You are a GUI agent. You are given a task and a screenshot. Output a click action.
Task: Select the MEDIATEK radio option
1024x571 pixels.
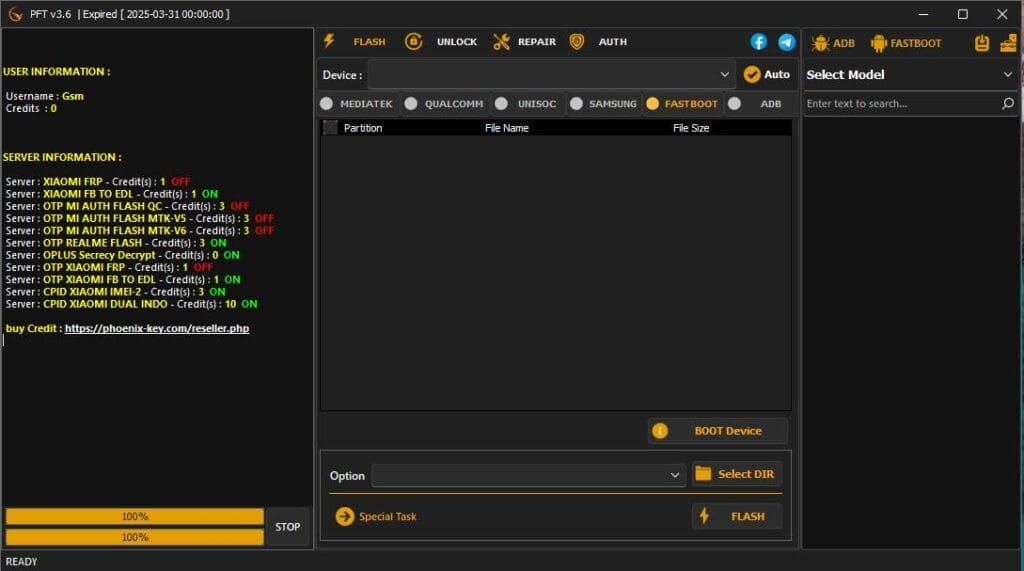point(327,103)
